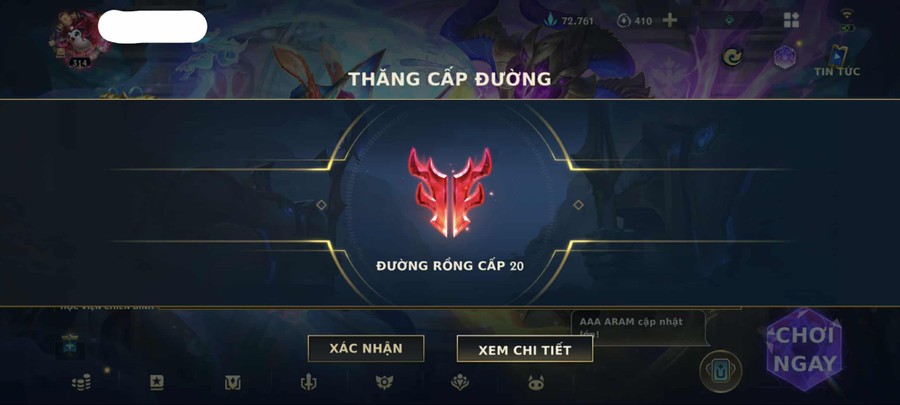900x405 pixels.
Task: Open the gift chest icon
Action: click(x=70, y=344)
